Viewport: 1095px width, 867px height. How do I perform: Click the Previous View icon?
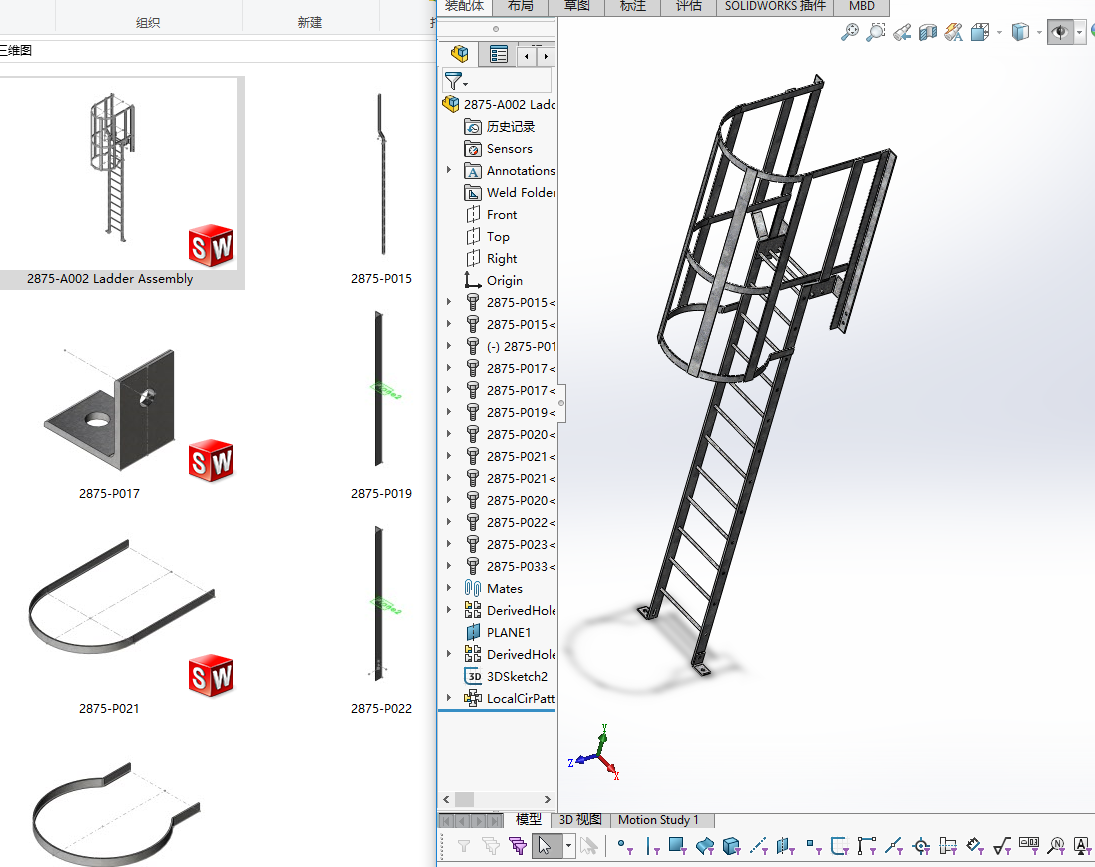[x=902, y=33]
